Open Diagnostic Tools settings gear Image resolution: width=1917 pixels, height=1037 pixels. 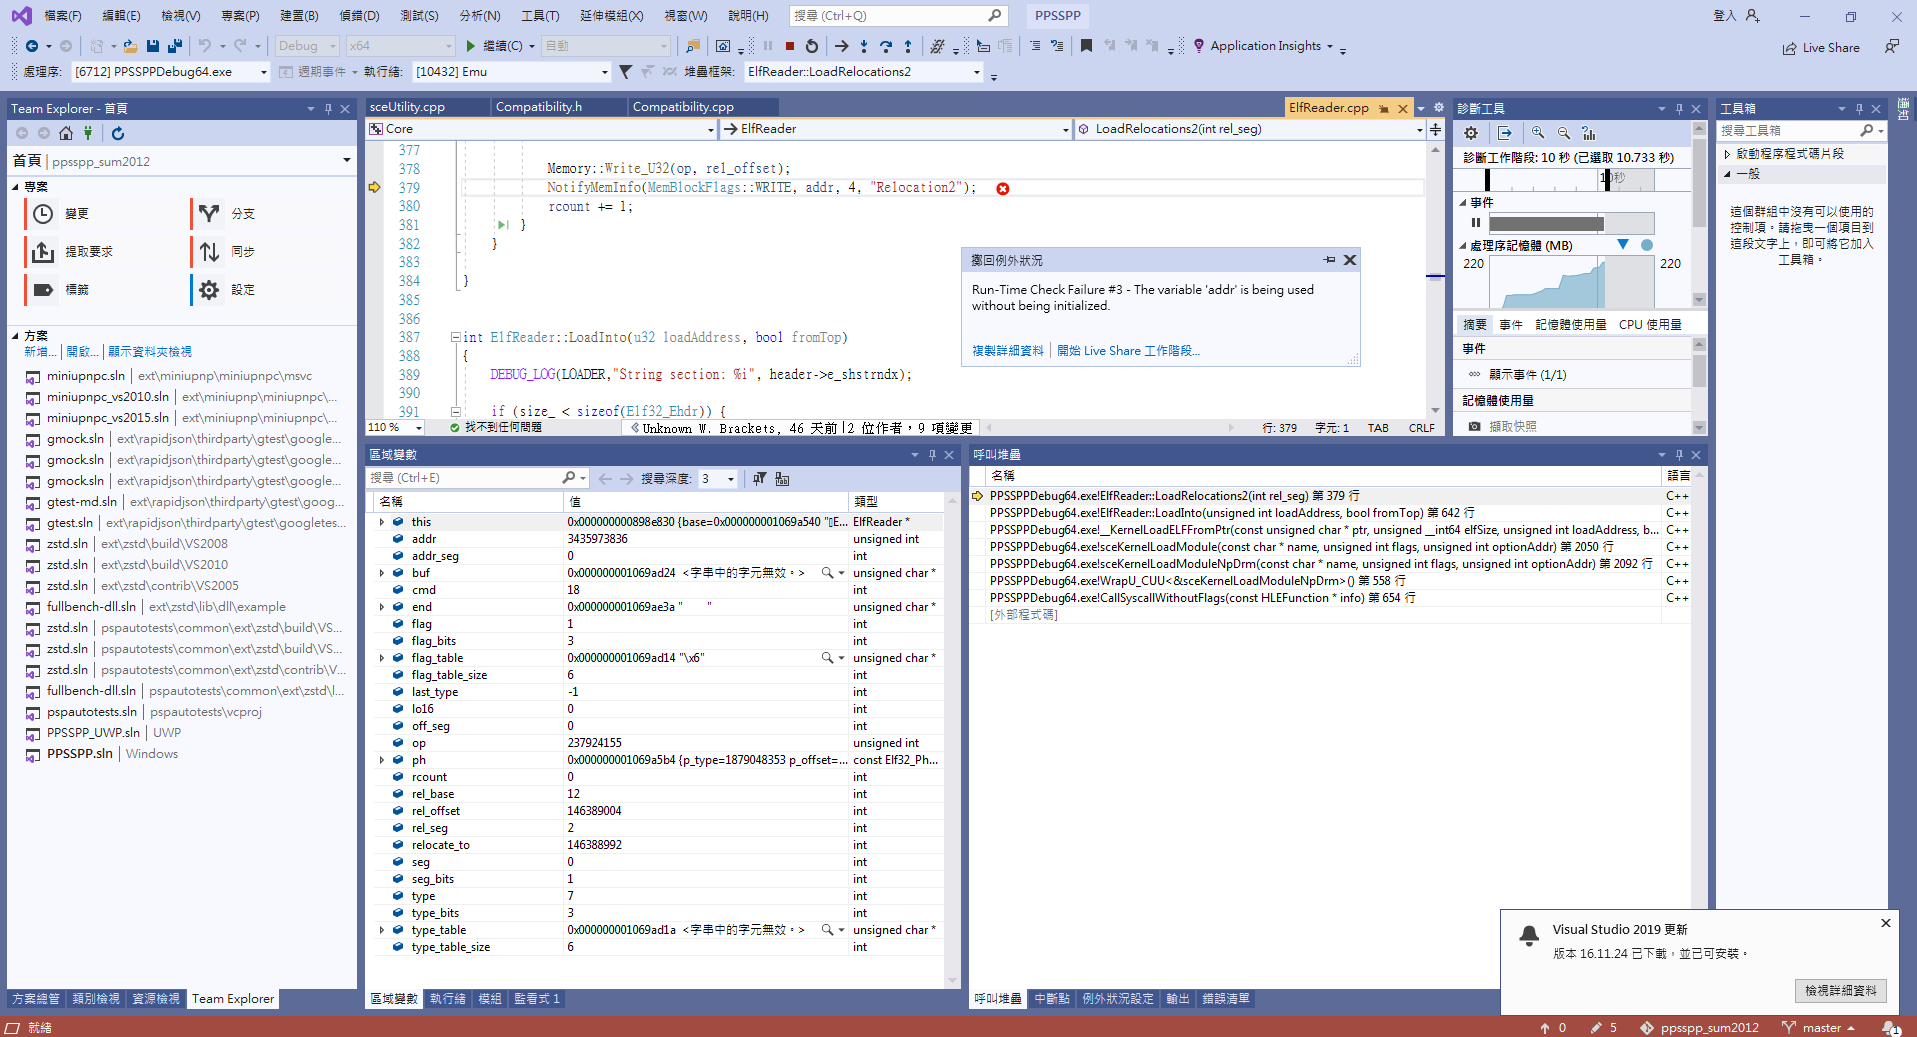1471,133
